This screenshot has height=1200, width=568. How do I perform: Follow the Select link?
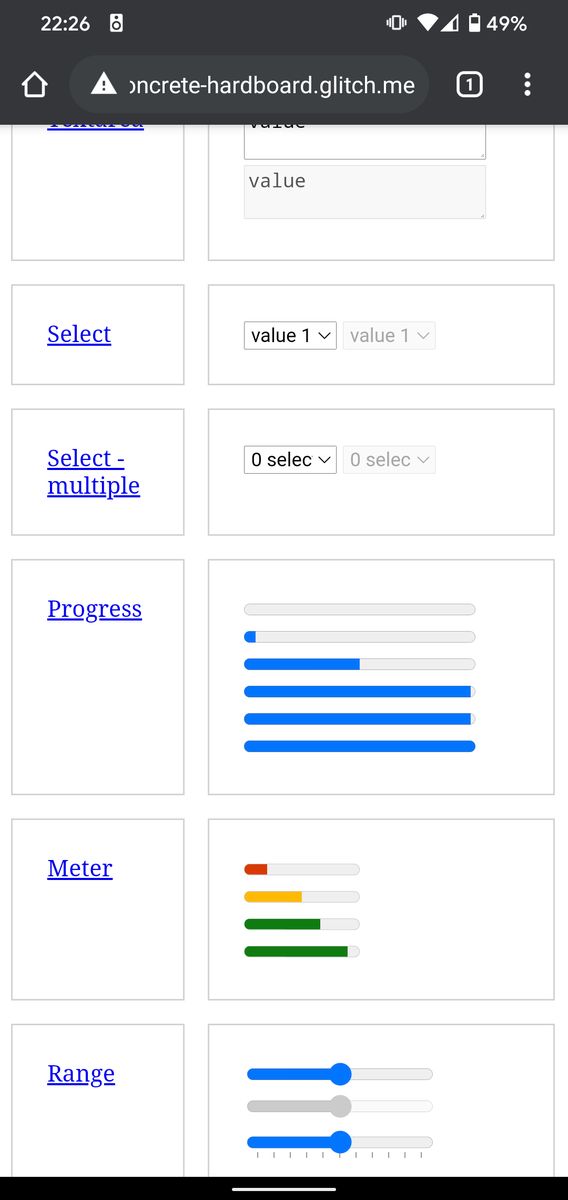(79, 334)
